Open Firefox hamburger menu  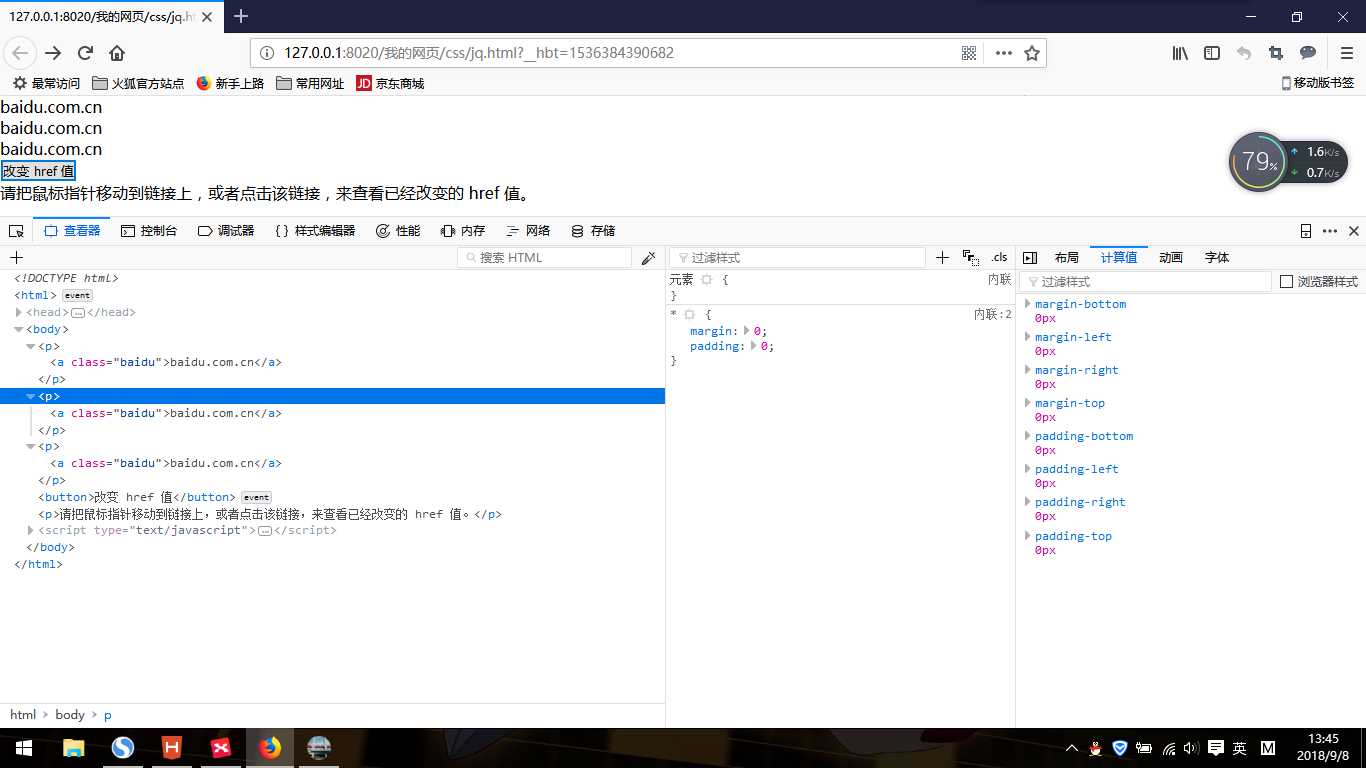tap(1347, 53)
